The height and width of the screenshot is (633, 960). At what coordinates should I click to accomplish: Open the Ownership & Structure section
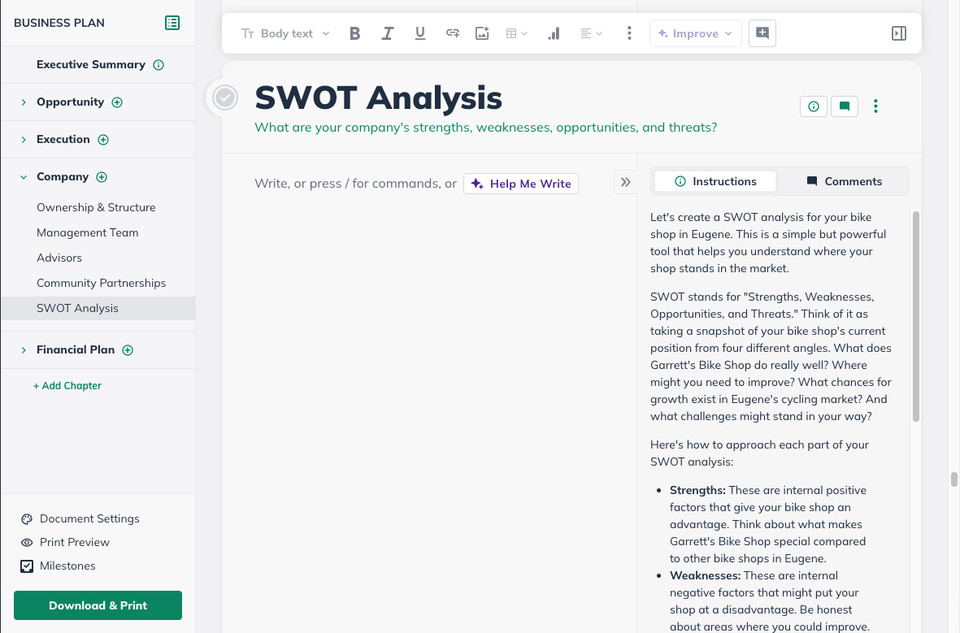point(96,208)
